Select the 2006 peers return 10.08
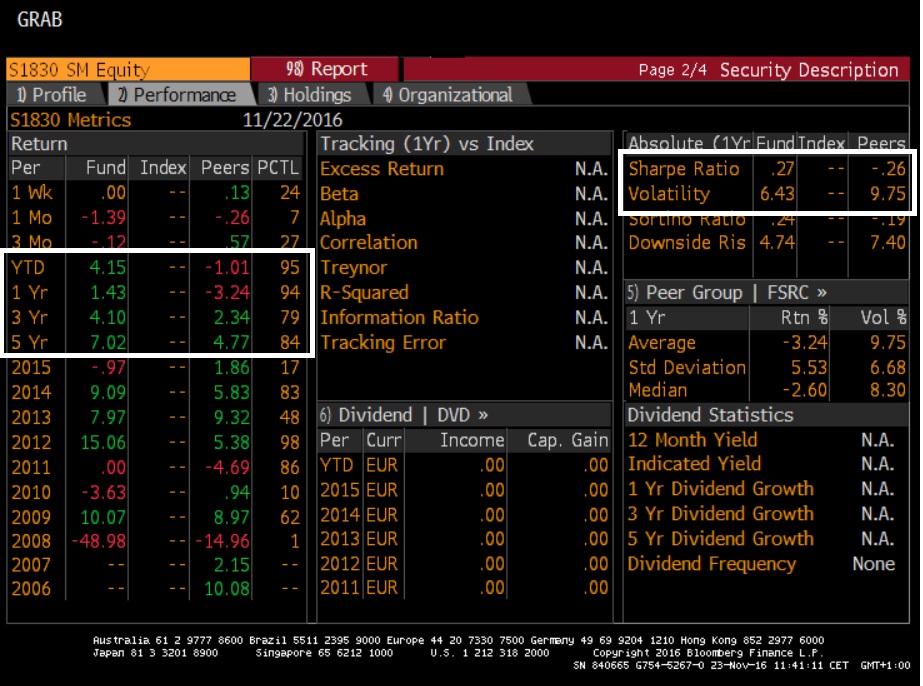 (x=227, y=589)
